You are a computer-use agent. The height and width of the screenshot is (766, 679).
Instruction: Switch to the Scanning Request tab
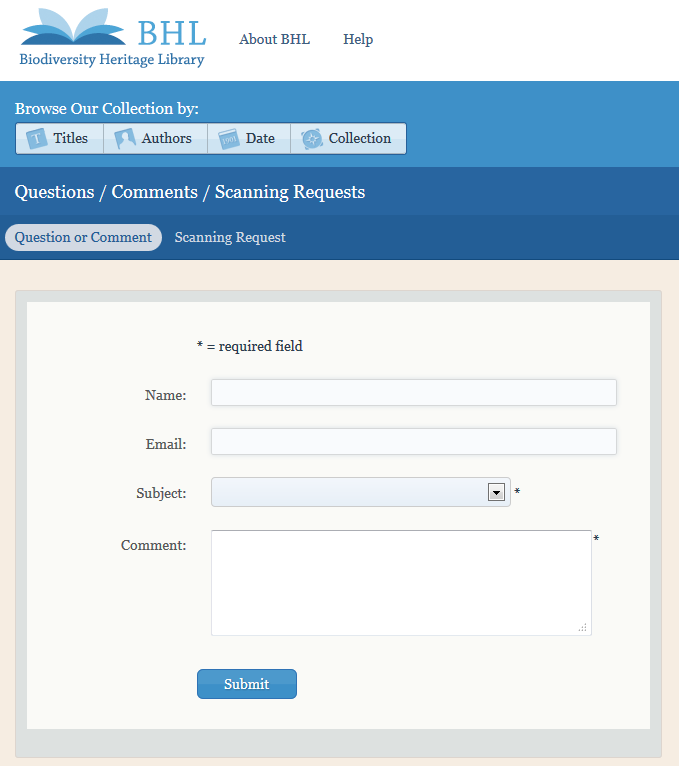coord(230,238)
